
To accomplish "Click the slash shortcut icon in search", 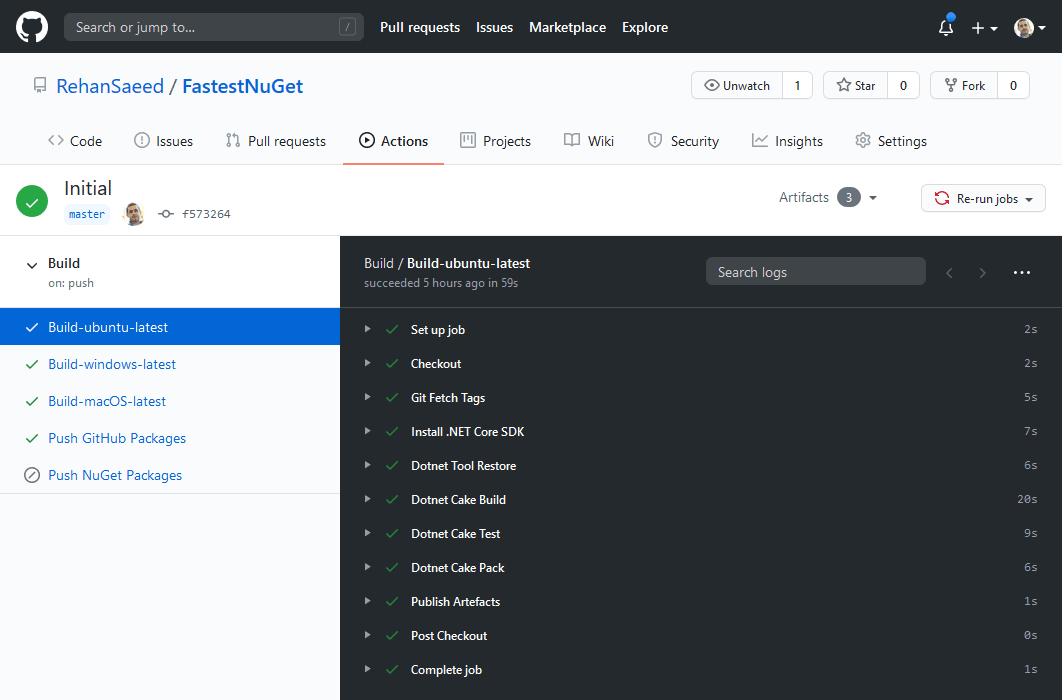I will [347, 27].
